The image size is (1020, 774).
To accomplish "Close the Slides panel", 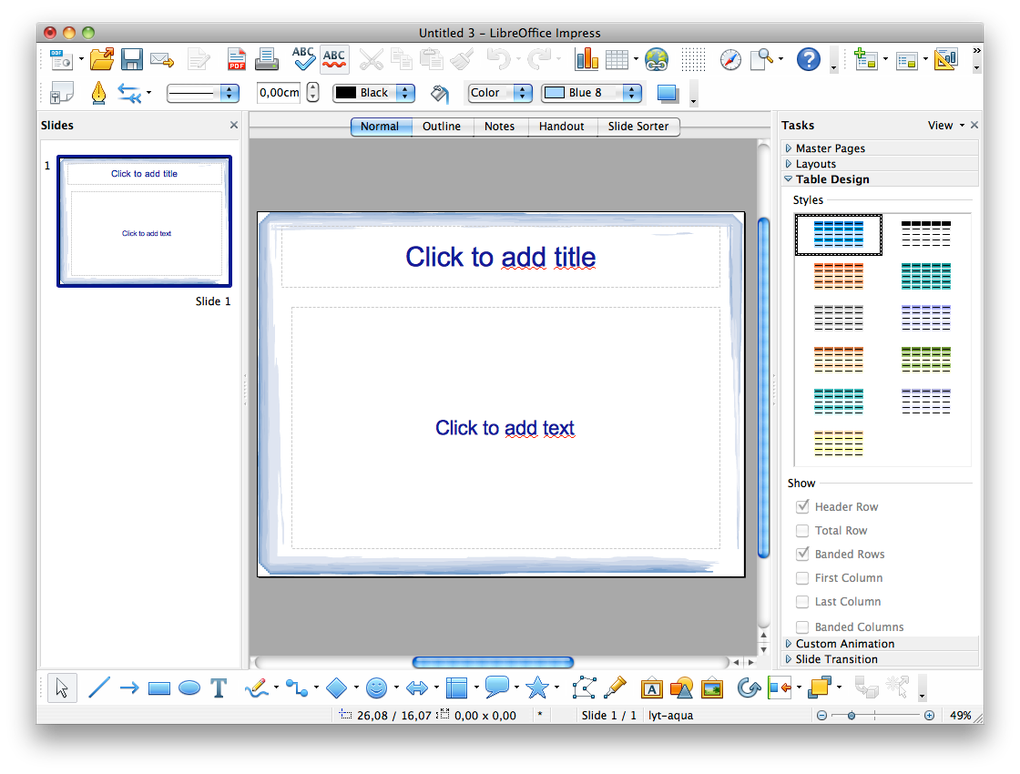I will pos(234,125).
